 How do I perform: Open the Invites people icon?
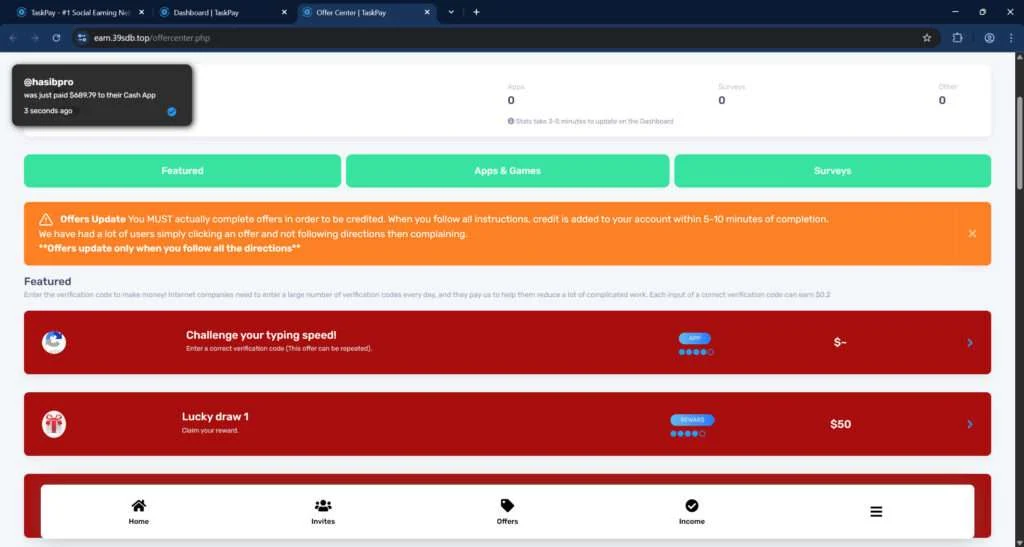[323, 505]
